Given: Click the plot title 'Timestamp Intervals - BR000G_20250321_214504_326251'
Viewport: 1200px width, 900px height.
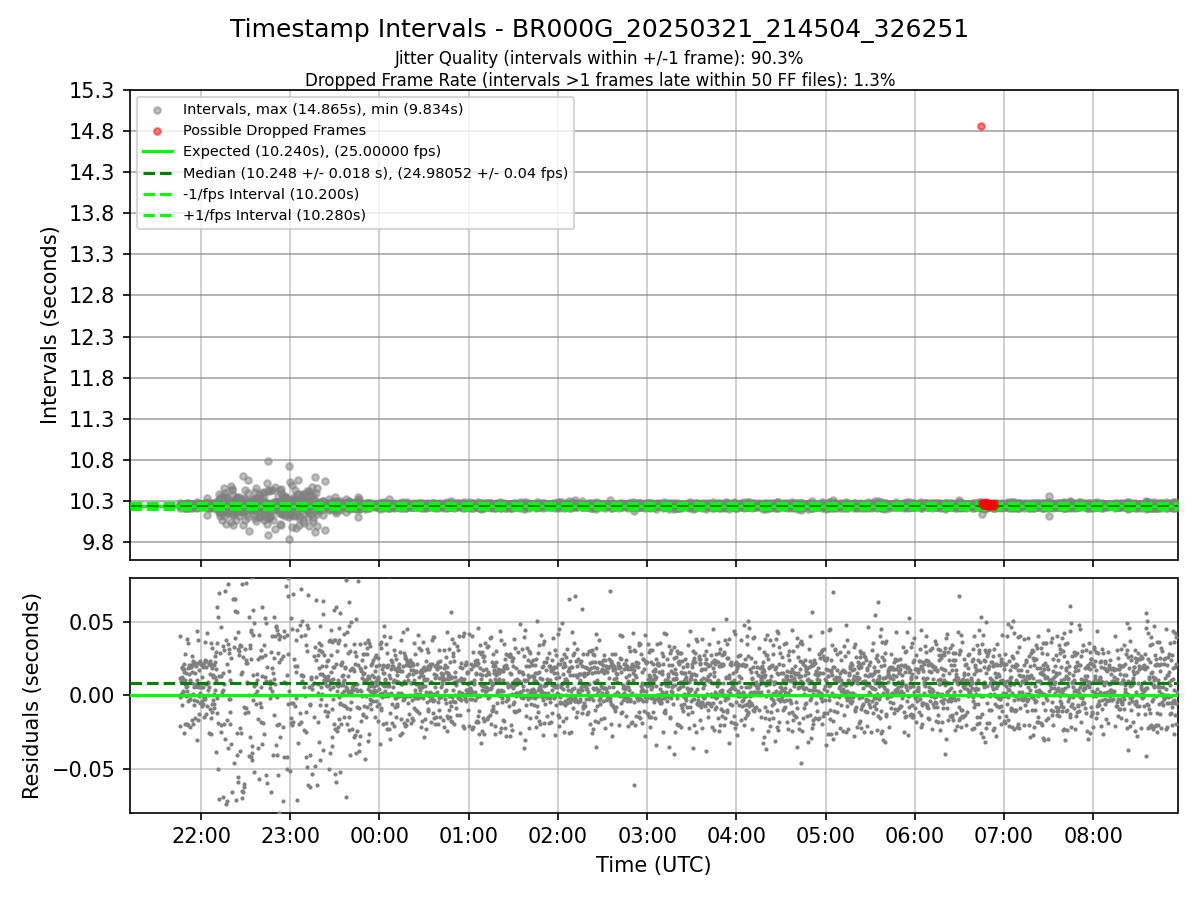Looking at the screenshot, I should click(599, 29).
